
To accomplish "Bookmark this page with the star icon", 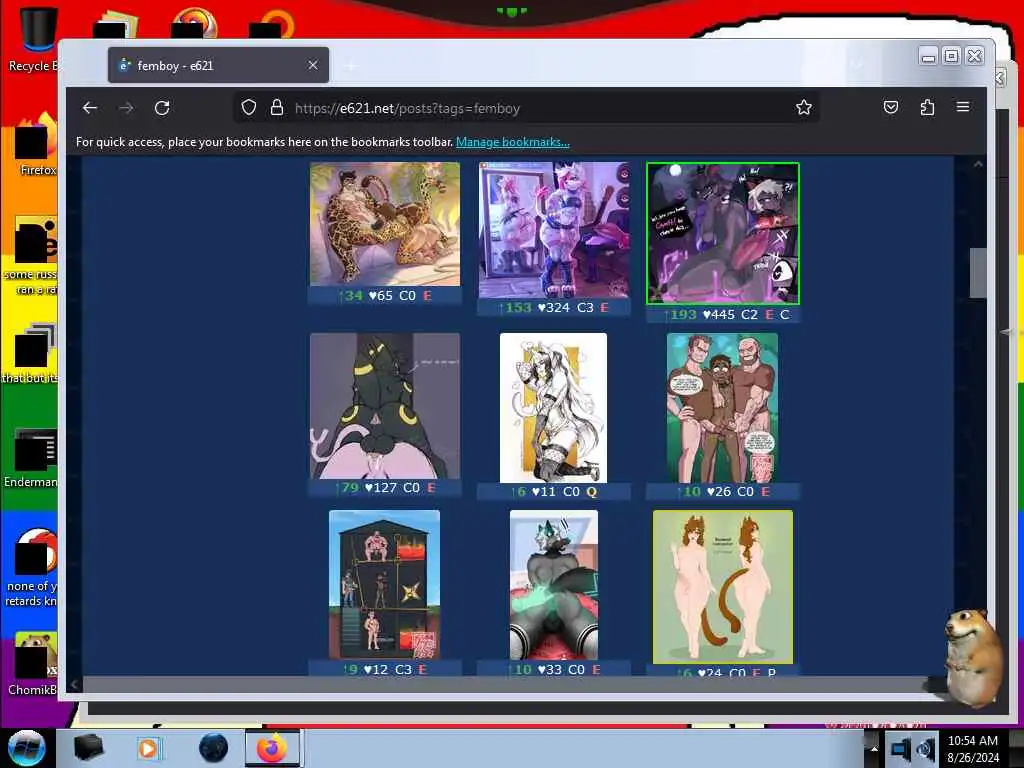I will (804, 108).
